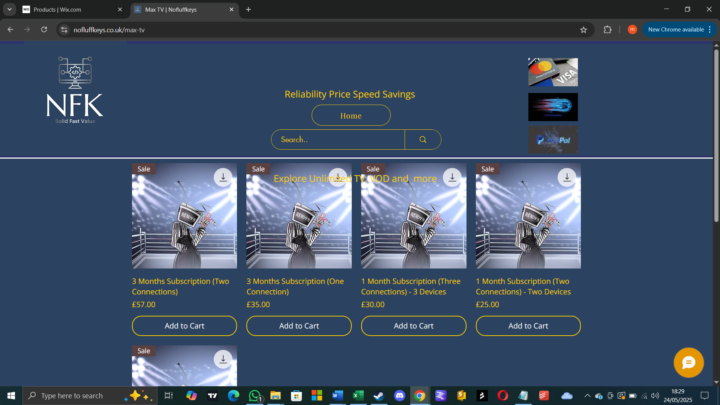
Task: Open File Explorer from the taskbar
Action: click(276, 395)
